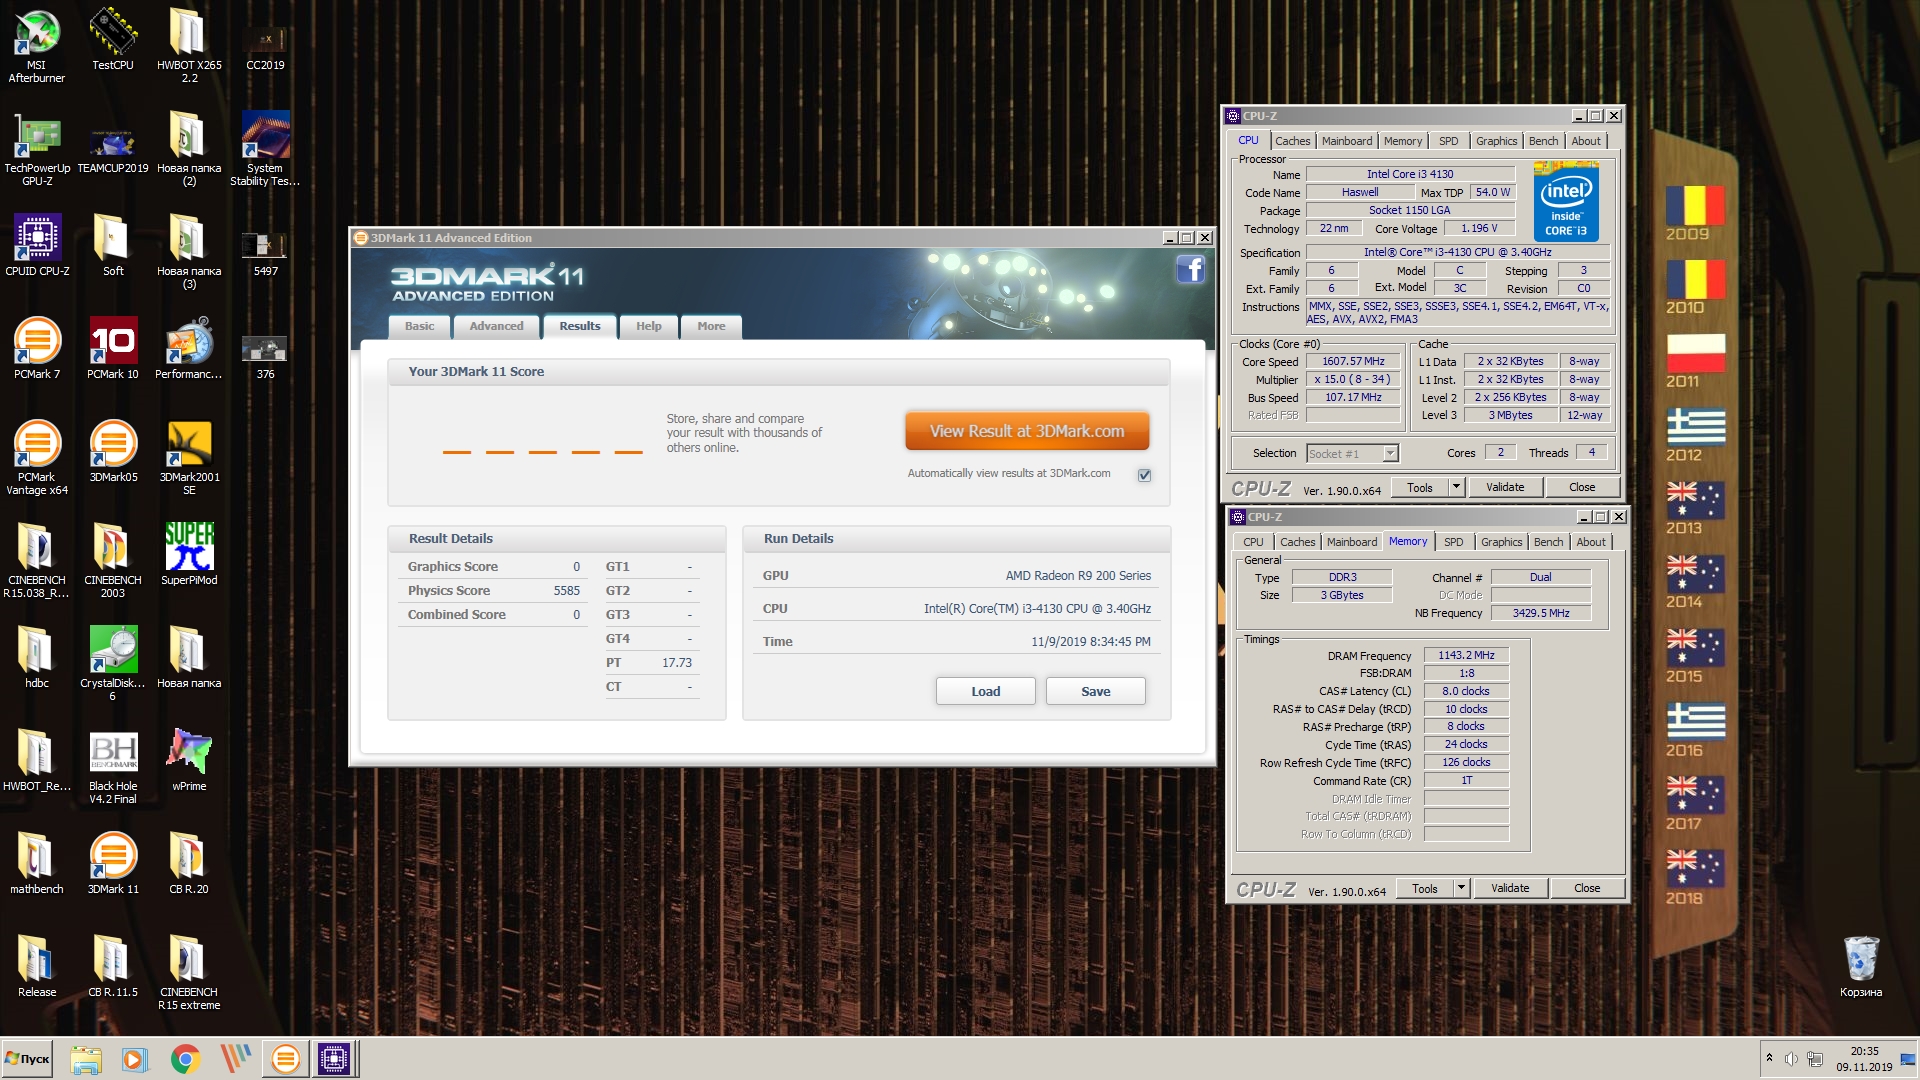Launch 3DMark05 desktop shortcut

pos(113,451)
